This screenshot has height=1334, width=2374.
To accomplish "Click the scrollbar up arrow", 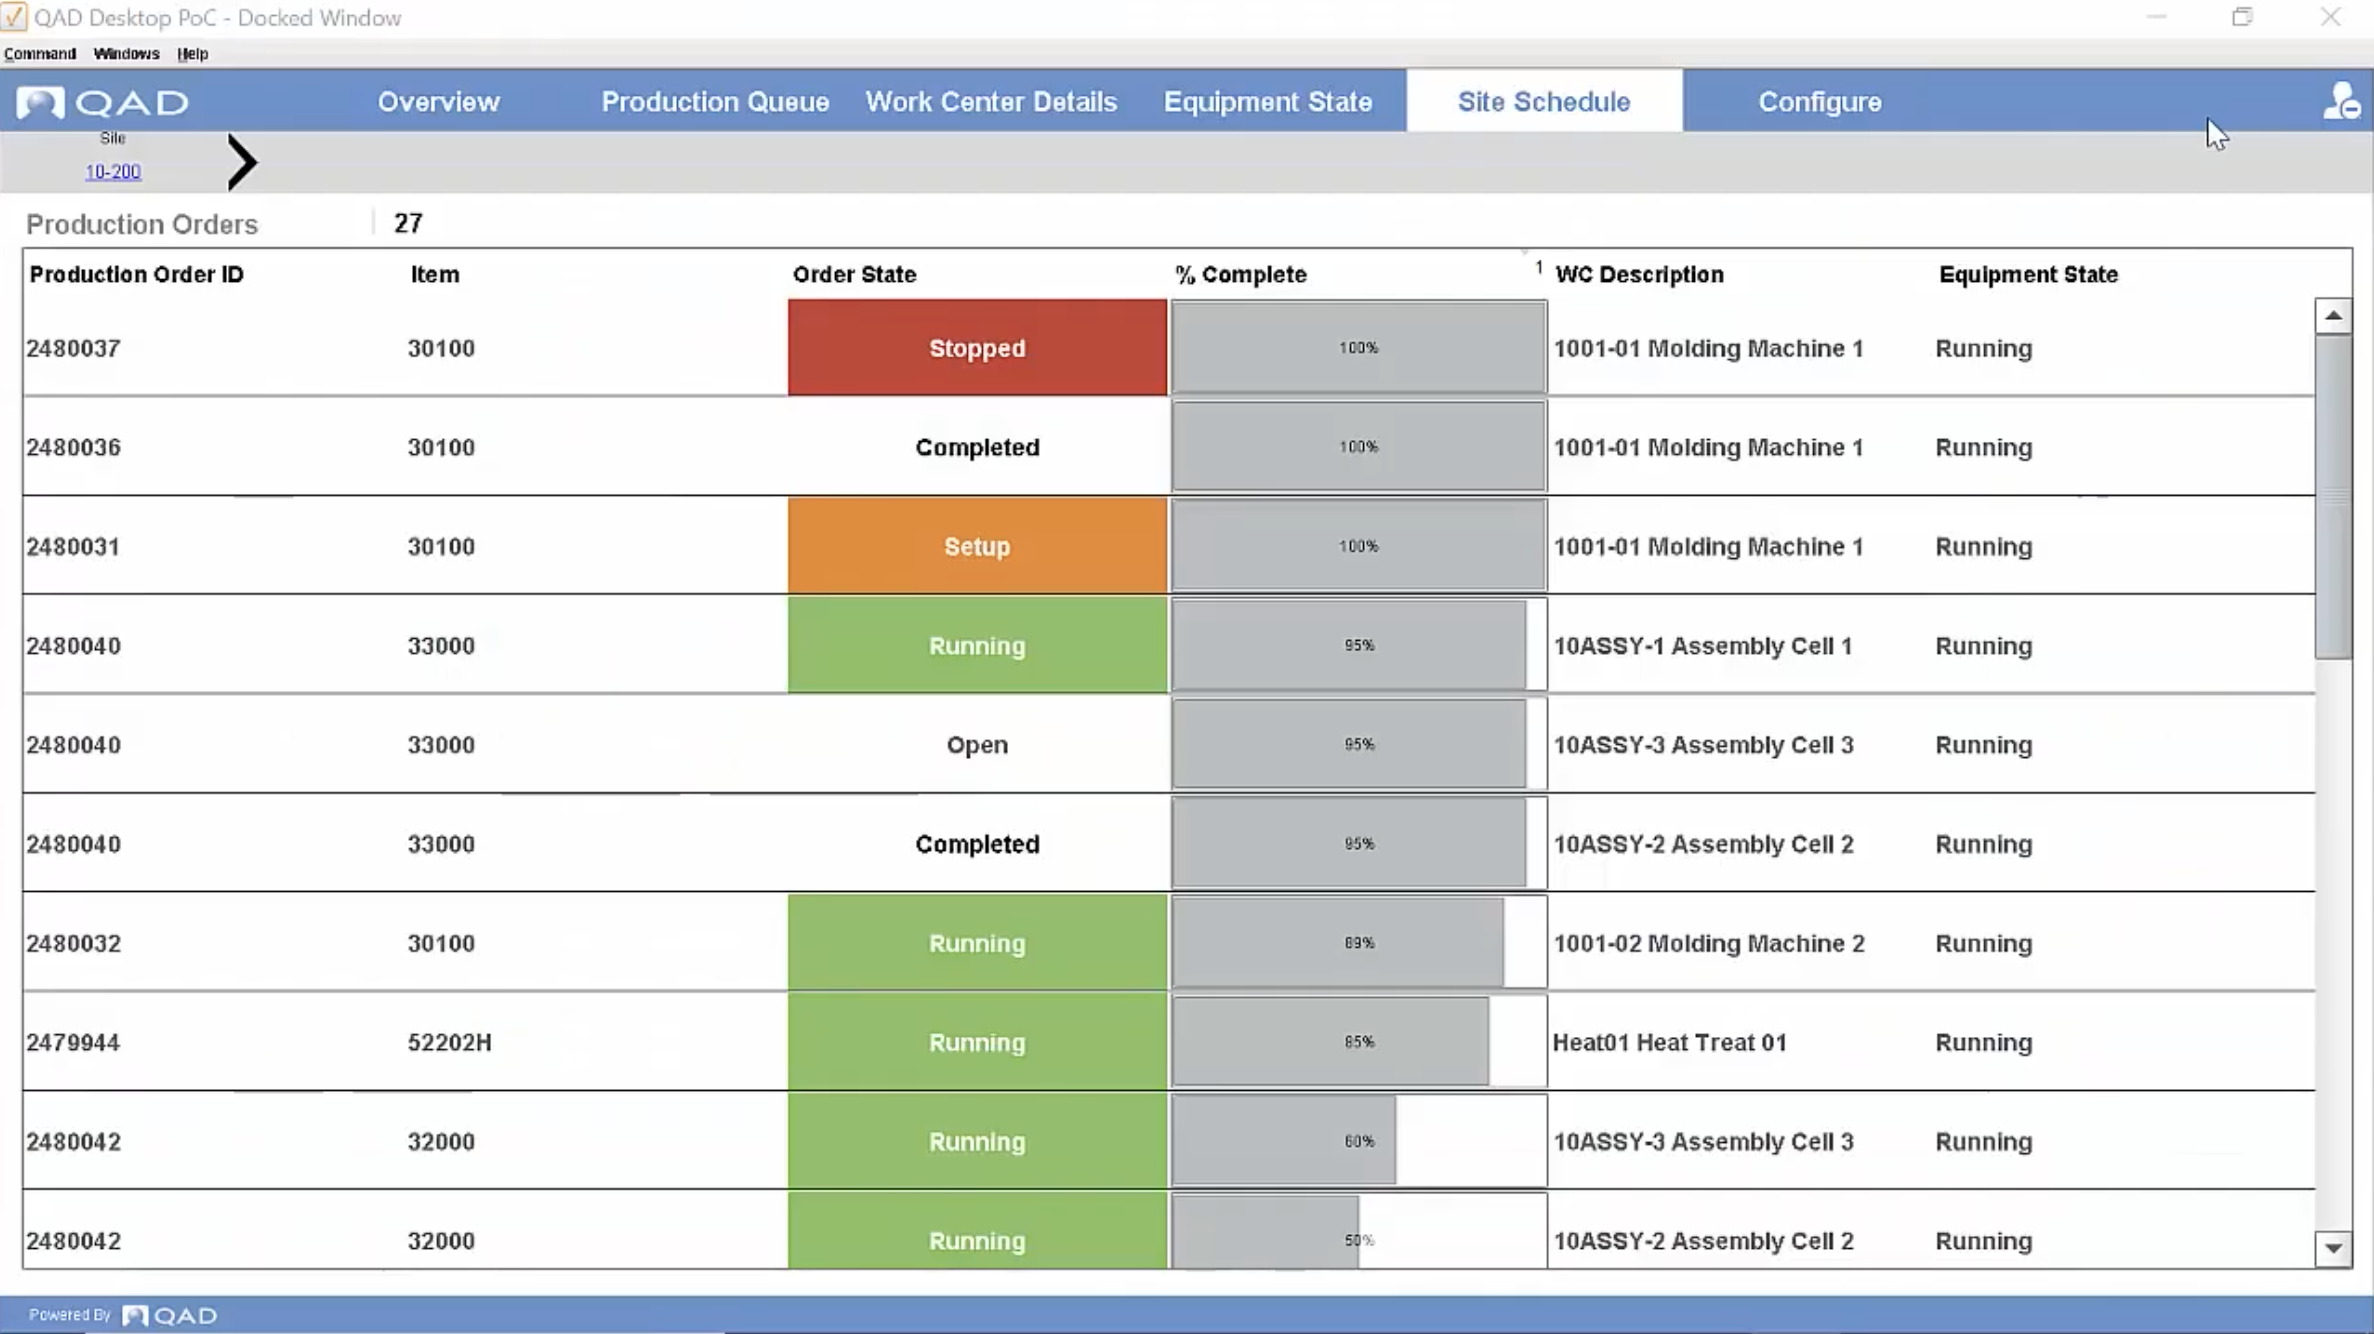I will (2334, 314).
